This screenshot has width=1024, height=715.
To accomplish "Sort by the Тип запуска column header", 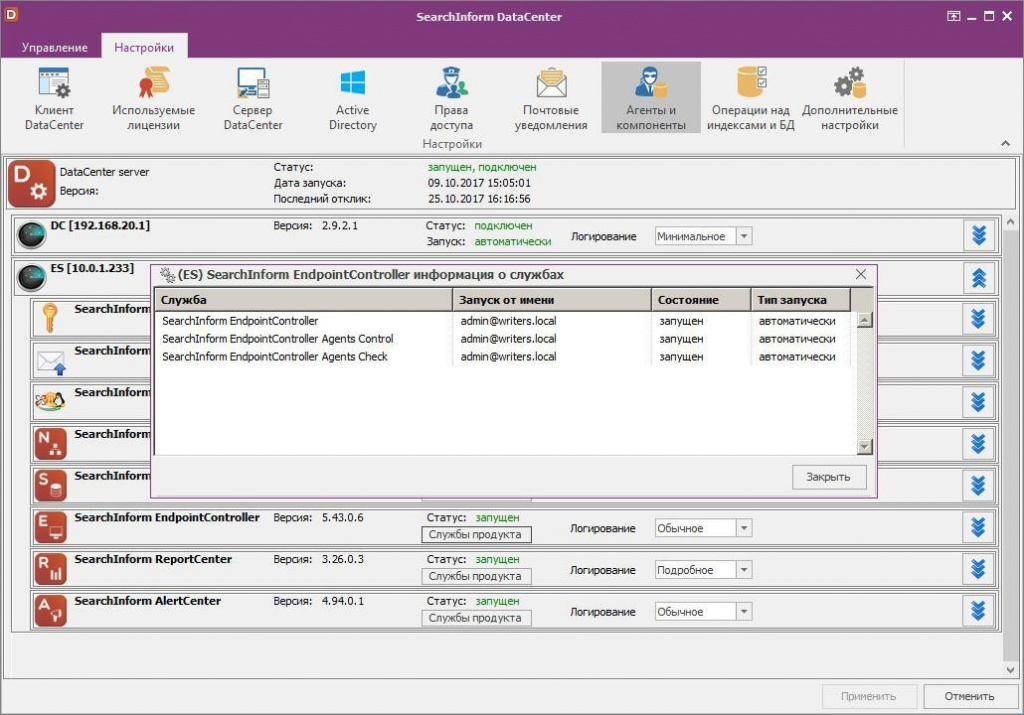I will 801,300.
